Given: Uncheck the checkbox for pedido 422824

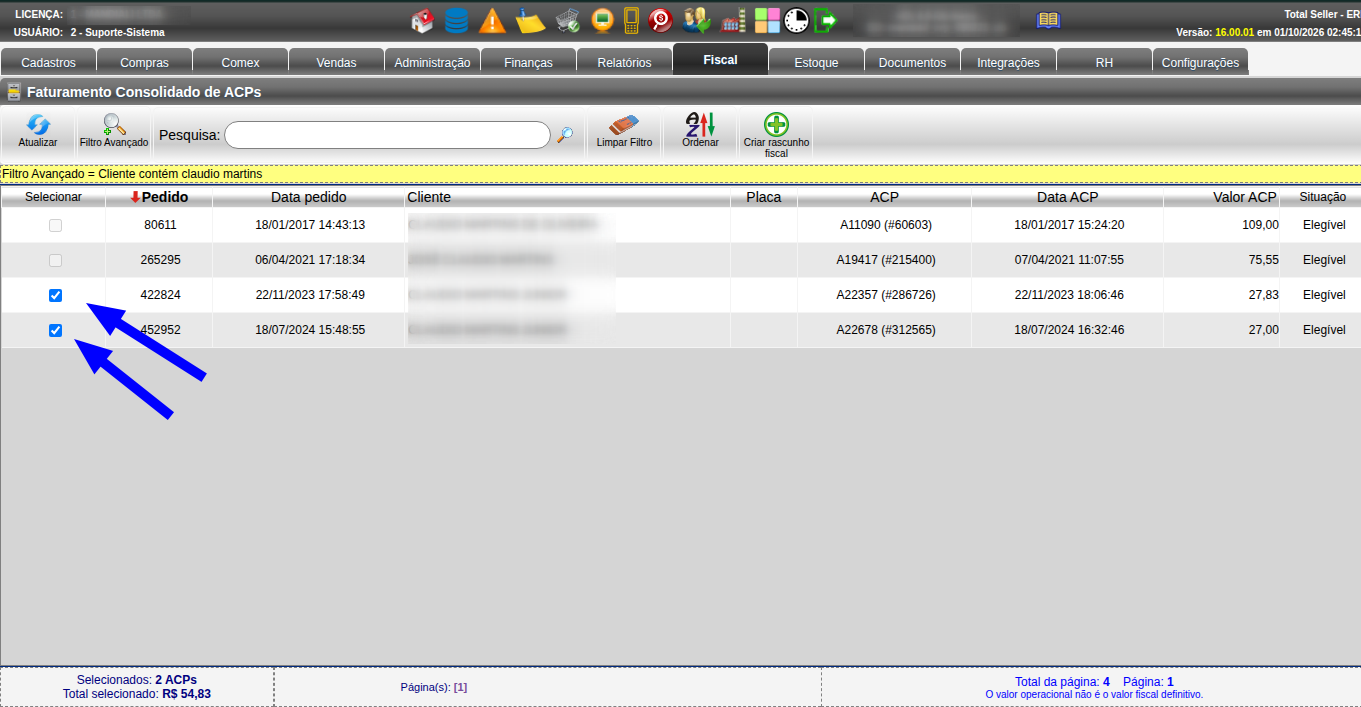Looking at the screenshot, I should pos(56,295).
